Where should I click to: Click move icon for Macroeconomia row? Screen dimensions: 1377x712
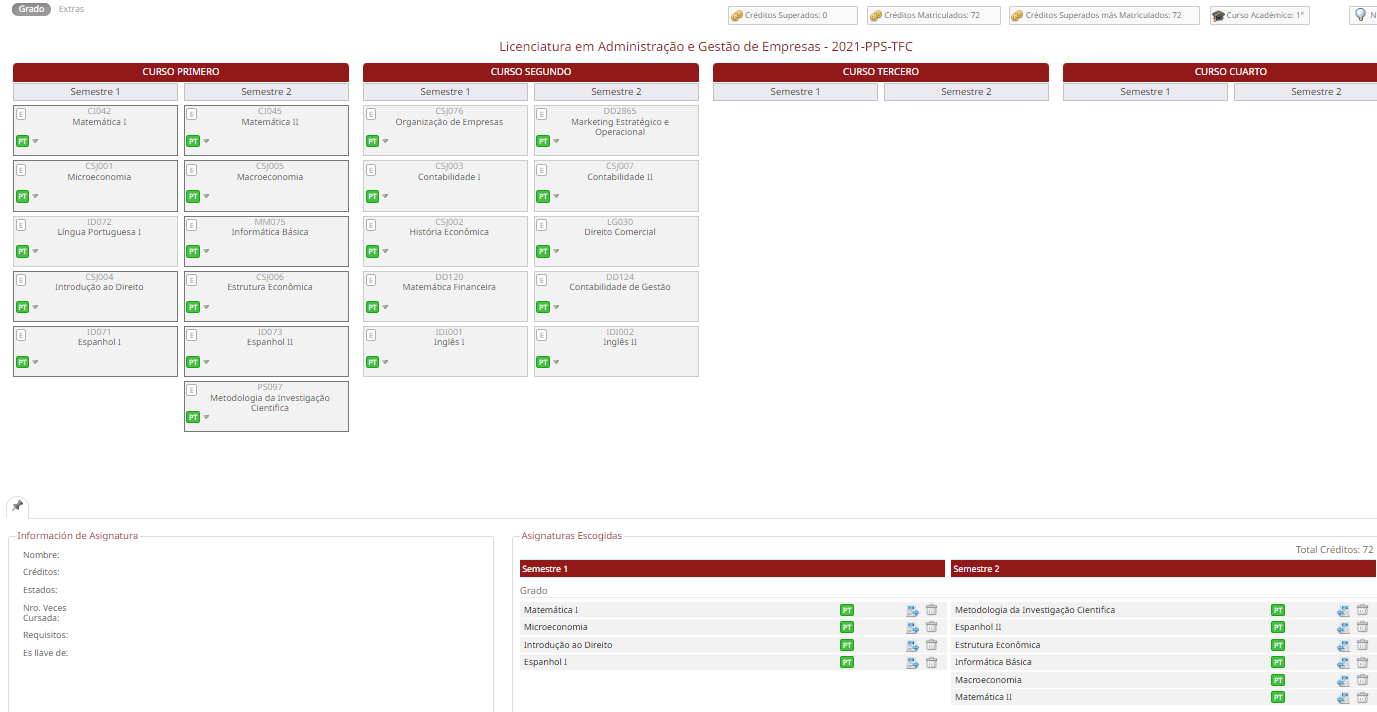1343,680
